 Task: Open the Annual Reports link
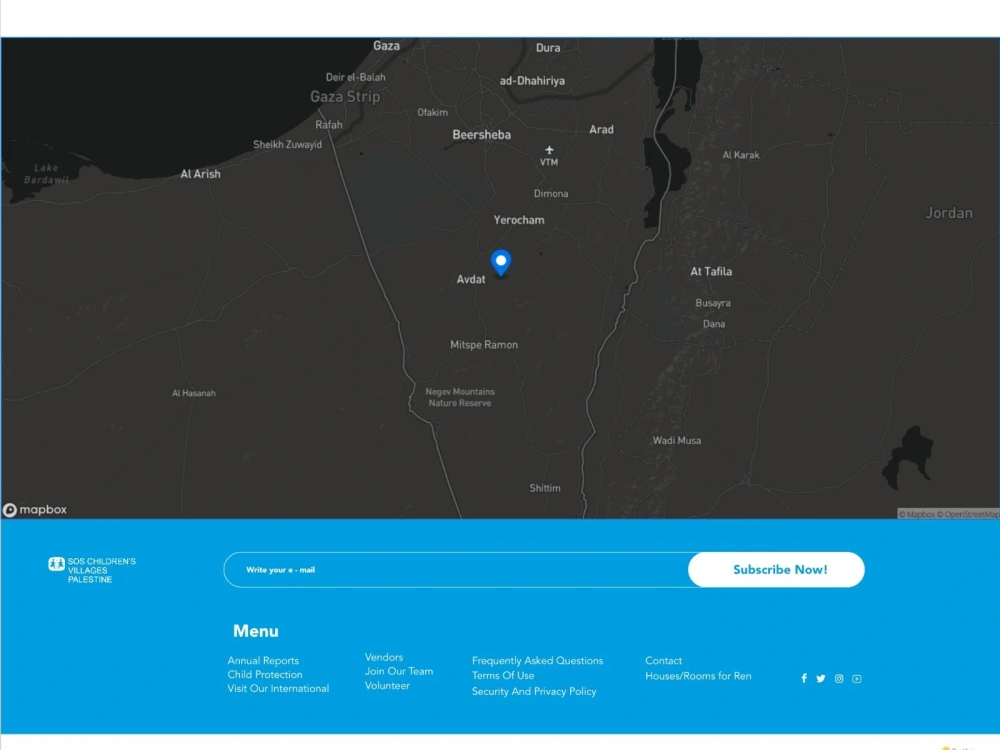tap(263, 661)
